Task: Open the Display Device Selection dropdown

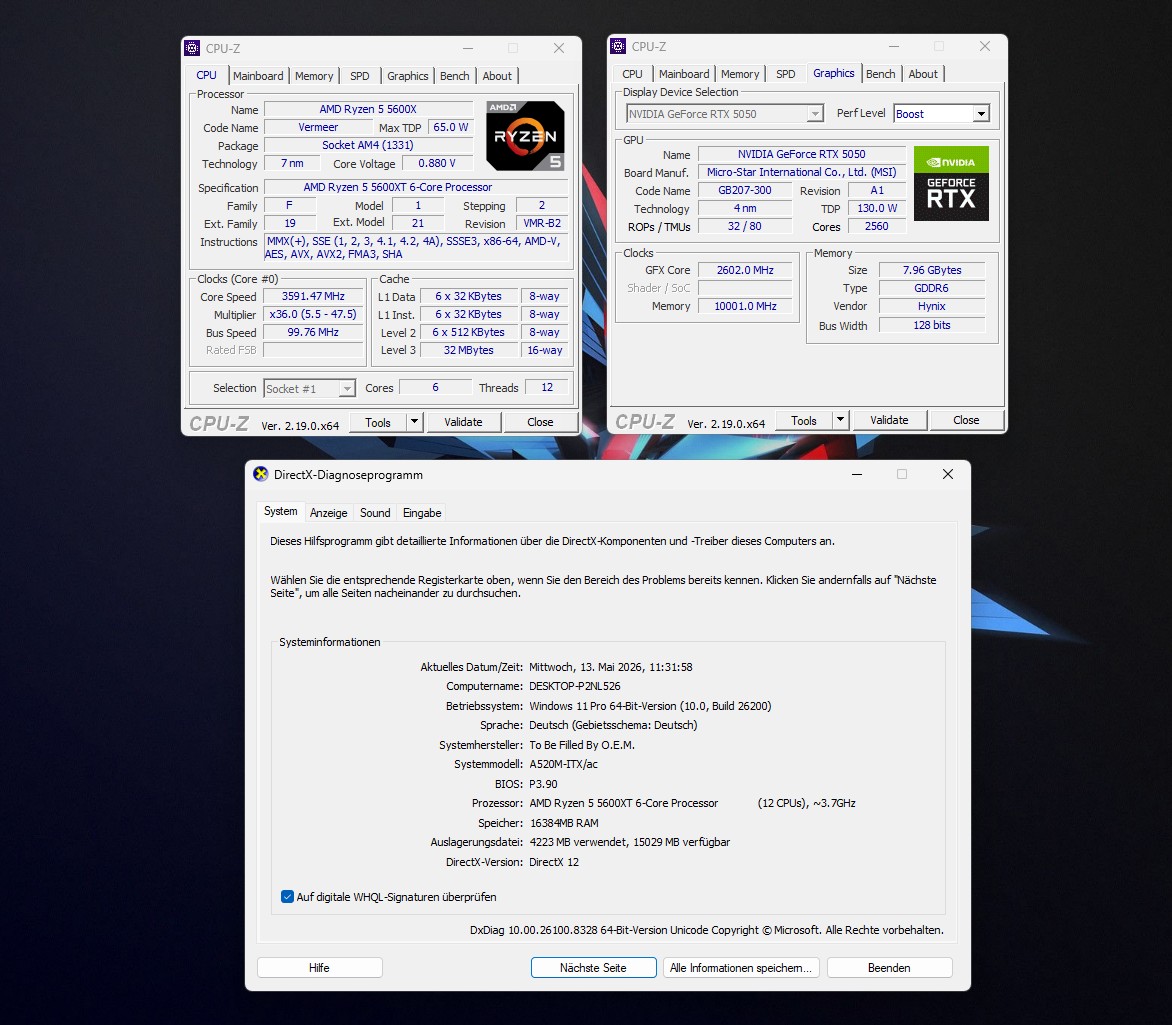Action: 815,114
